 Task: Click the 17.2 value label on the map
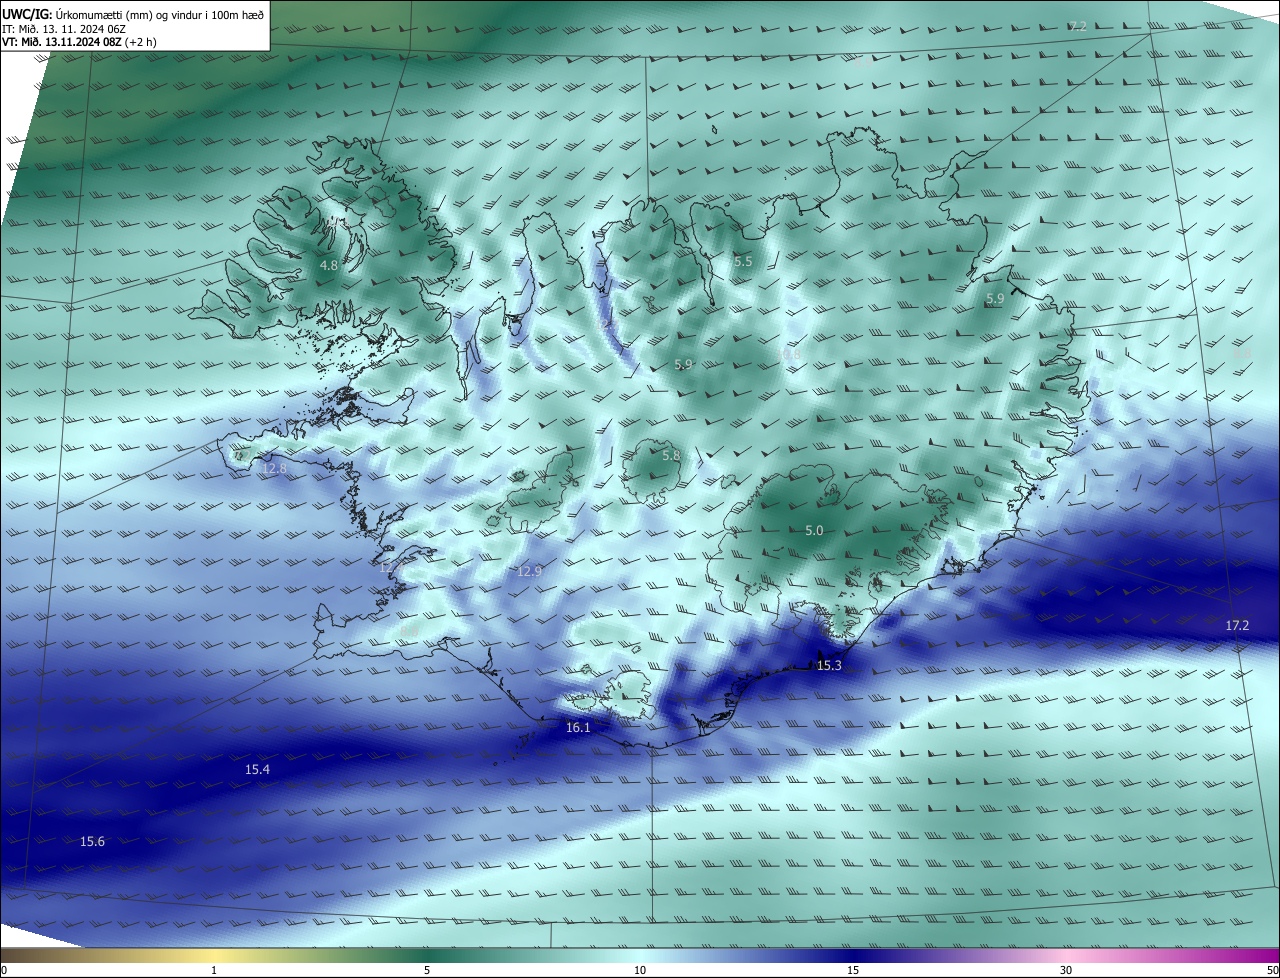[x=1237, y=626]
